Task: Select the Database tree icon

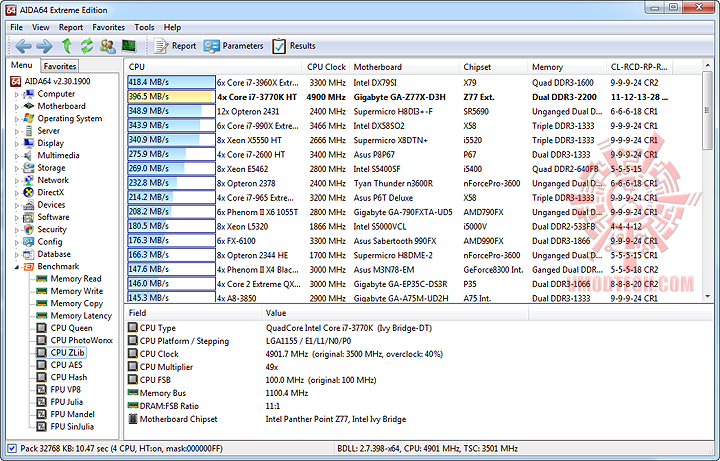Action: click(28, 254)
